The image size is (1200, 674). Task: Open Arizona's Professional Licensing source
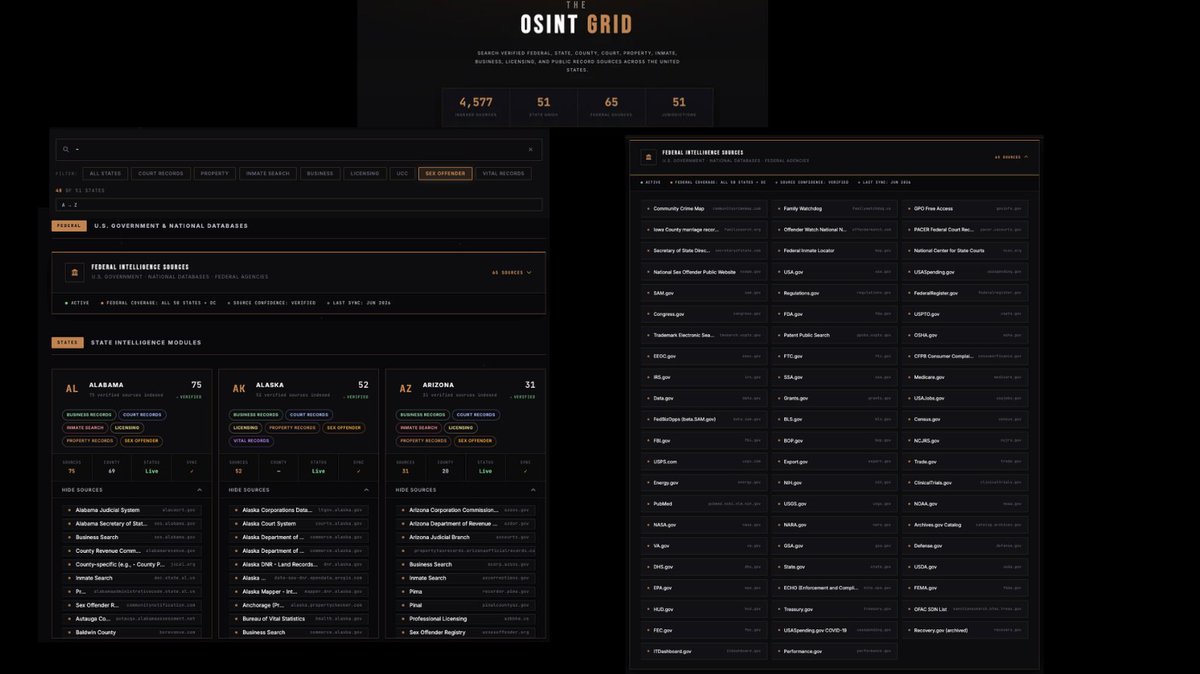(466, 619)
